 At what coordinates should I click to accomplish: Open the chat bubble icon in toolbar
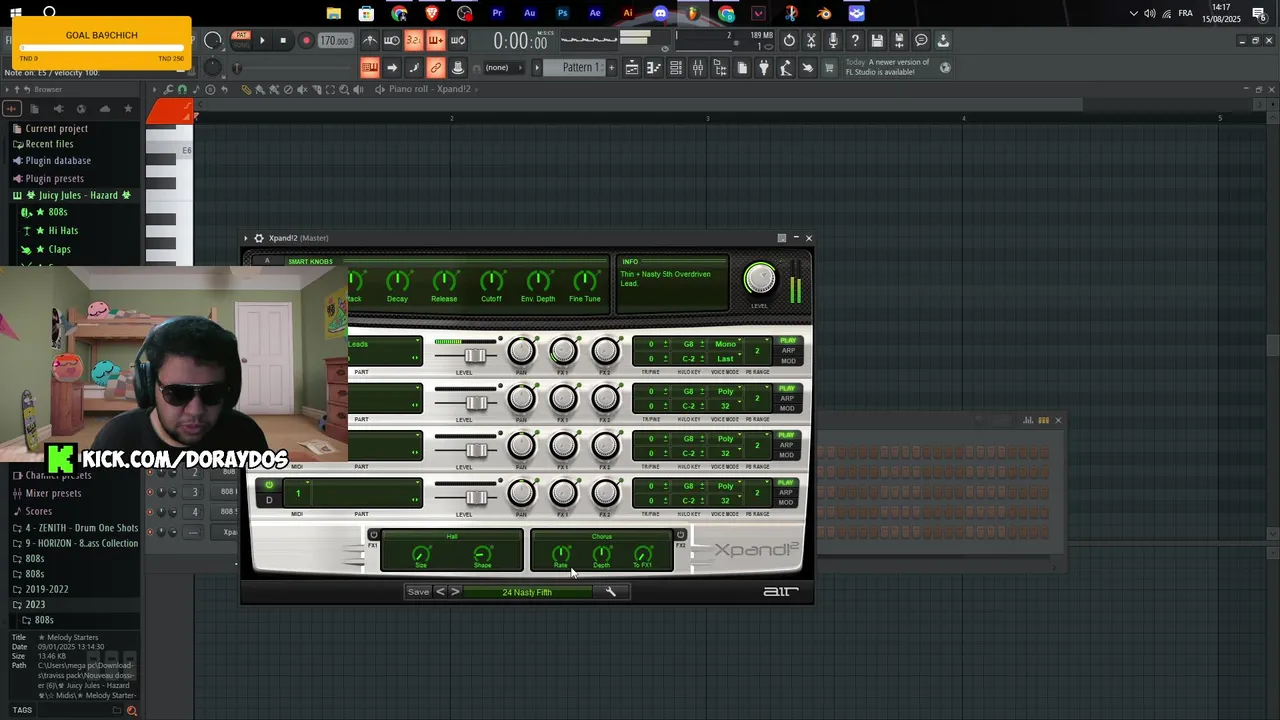(x=921, y=40)
